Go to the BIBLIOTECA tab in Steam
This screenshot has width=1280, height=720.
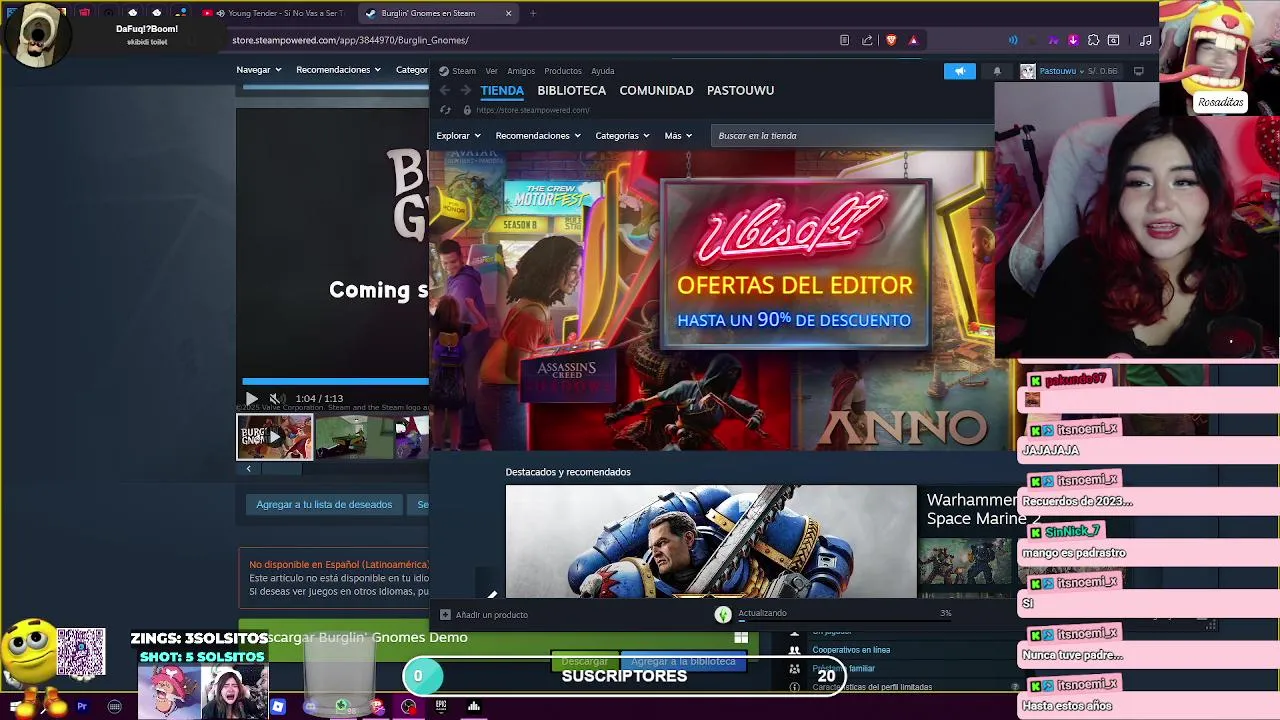click(x=572, y=90)
